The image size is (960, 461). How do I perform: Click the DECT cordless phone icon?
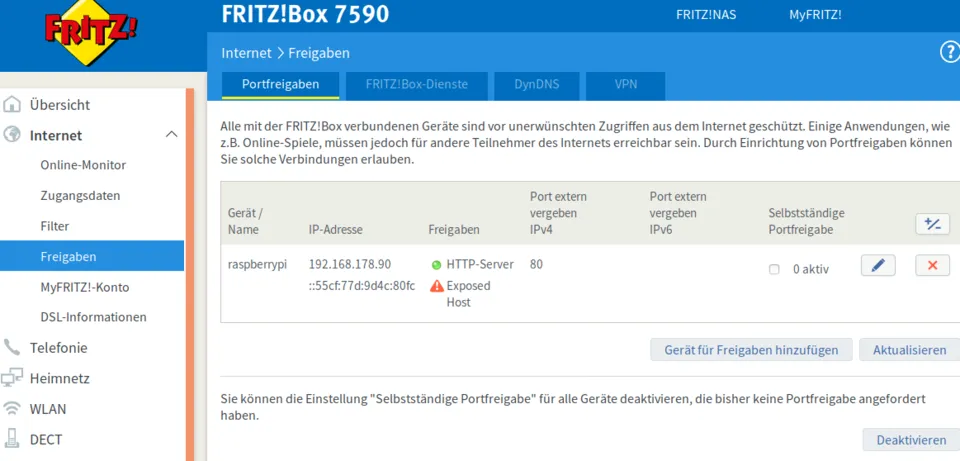[12, 439]
